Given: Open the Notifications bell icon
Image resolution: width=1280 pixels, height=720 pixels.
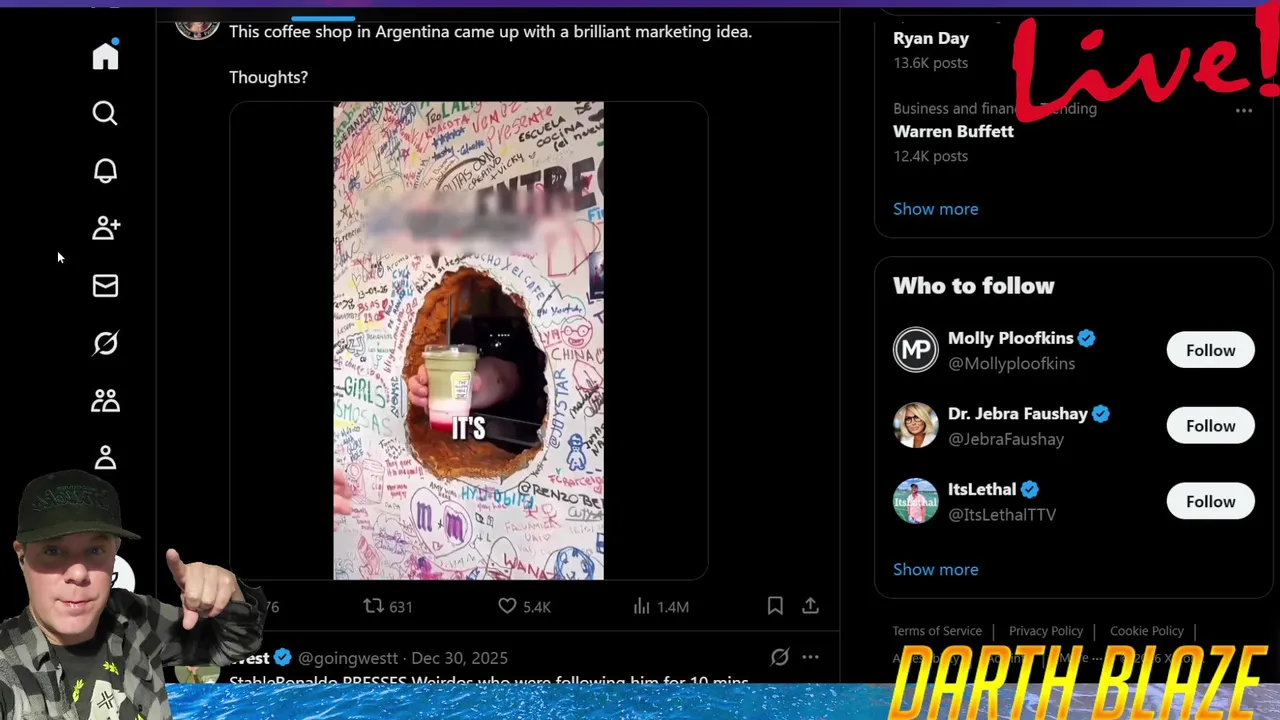Looking at the screenshot, I should (x=105, y=171).
